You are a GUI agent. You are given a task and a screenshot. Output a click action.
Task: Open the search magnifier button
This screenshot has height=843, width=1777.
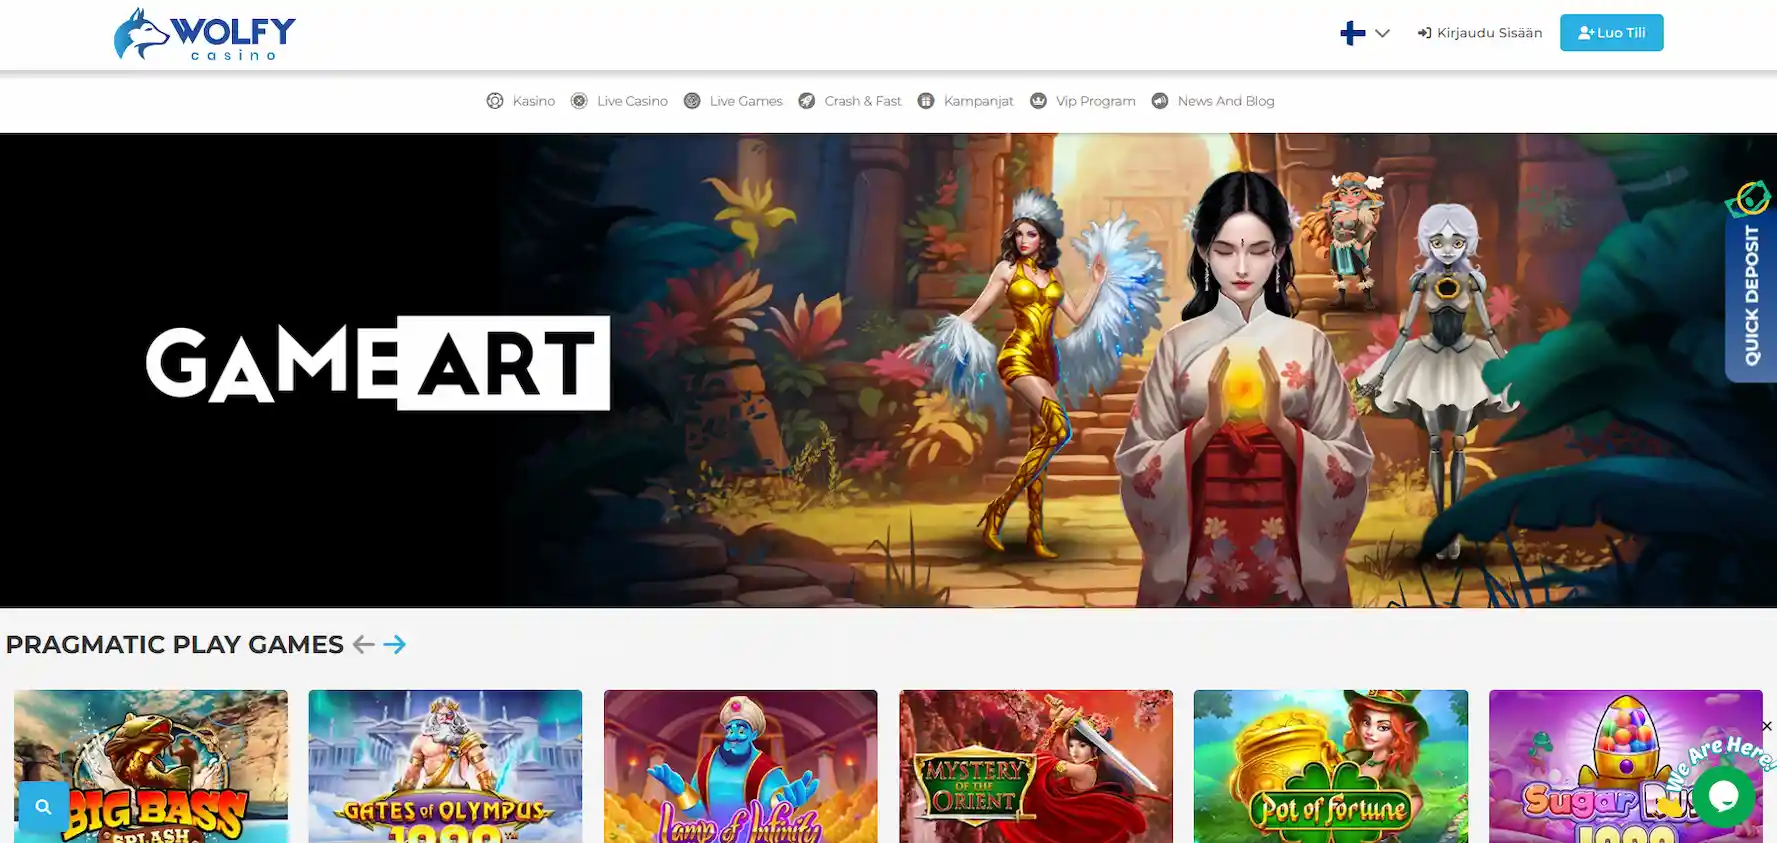(43, 807)
